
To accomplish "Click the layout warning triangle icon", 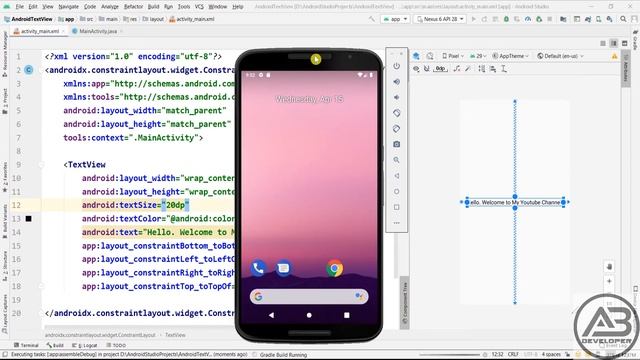I will [x=614, y=56].
